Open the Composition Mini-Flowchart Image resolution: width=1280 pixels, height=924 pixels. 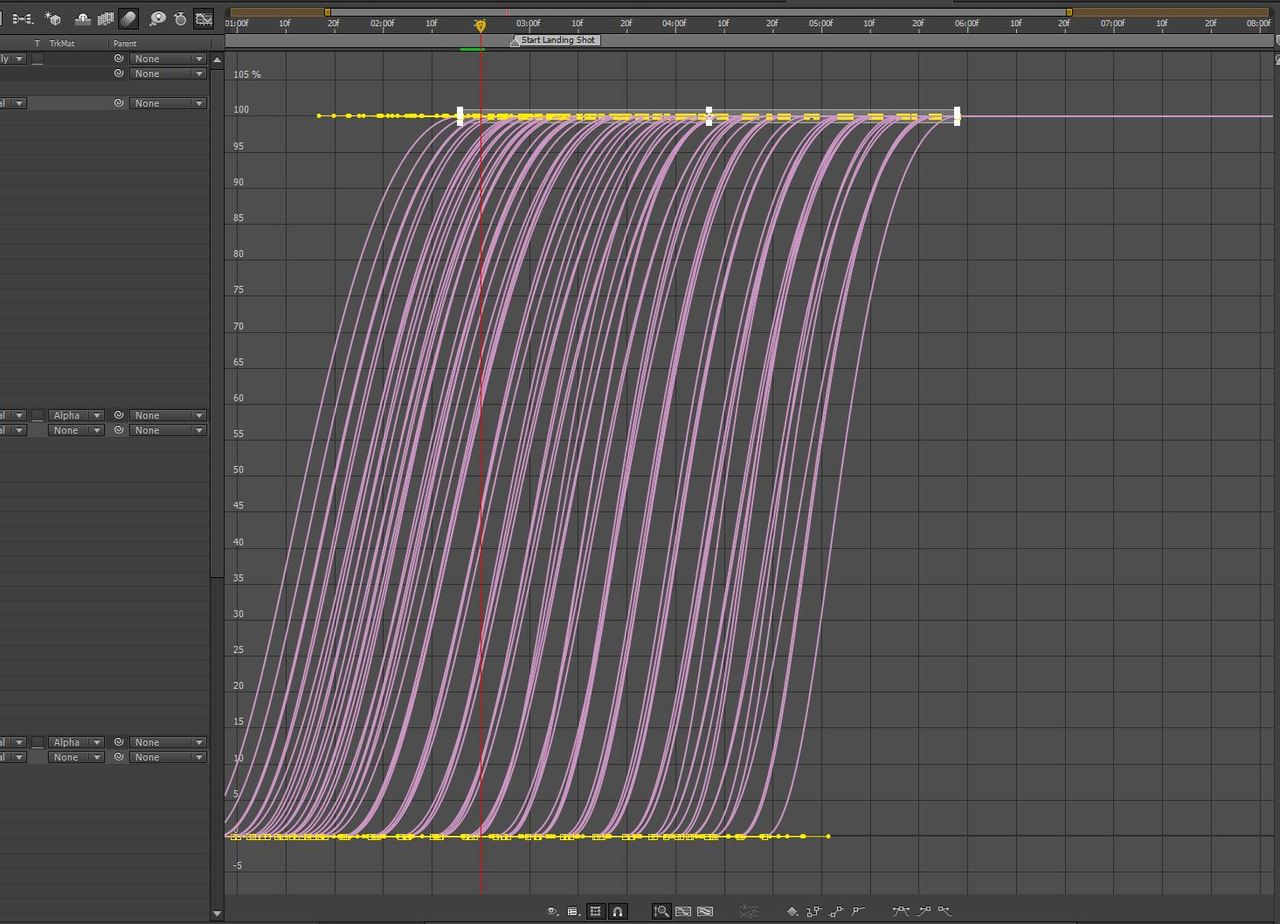[x=23, y=19]
